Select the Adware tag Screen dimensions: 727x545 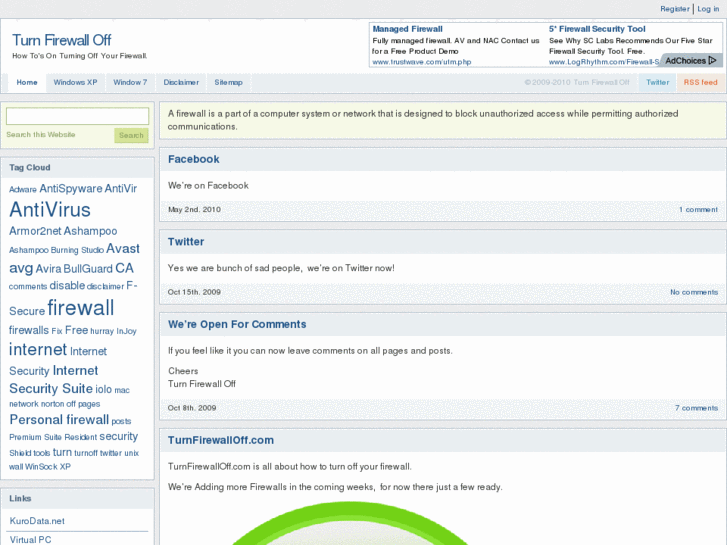click(23, 189)
